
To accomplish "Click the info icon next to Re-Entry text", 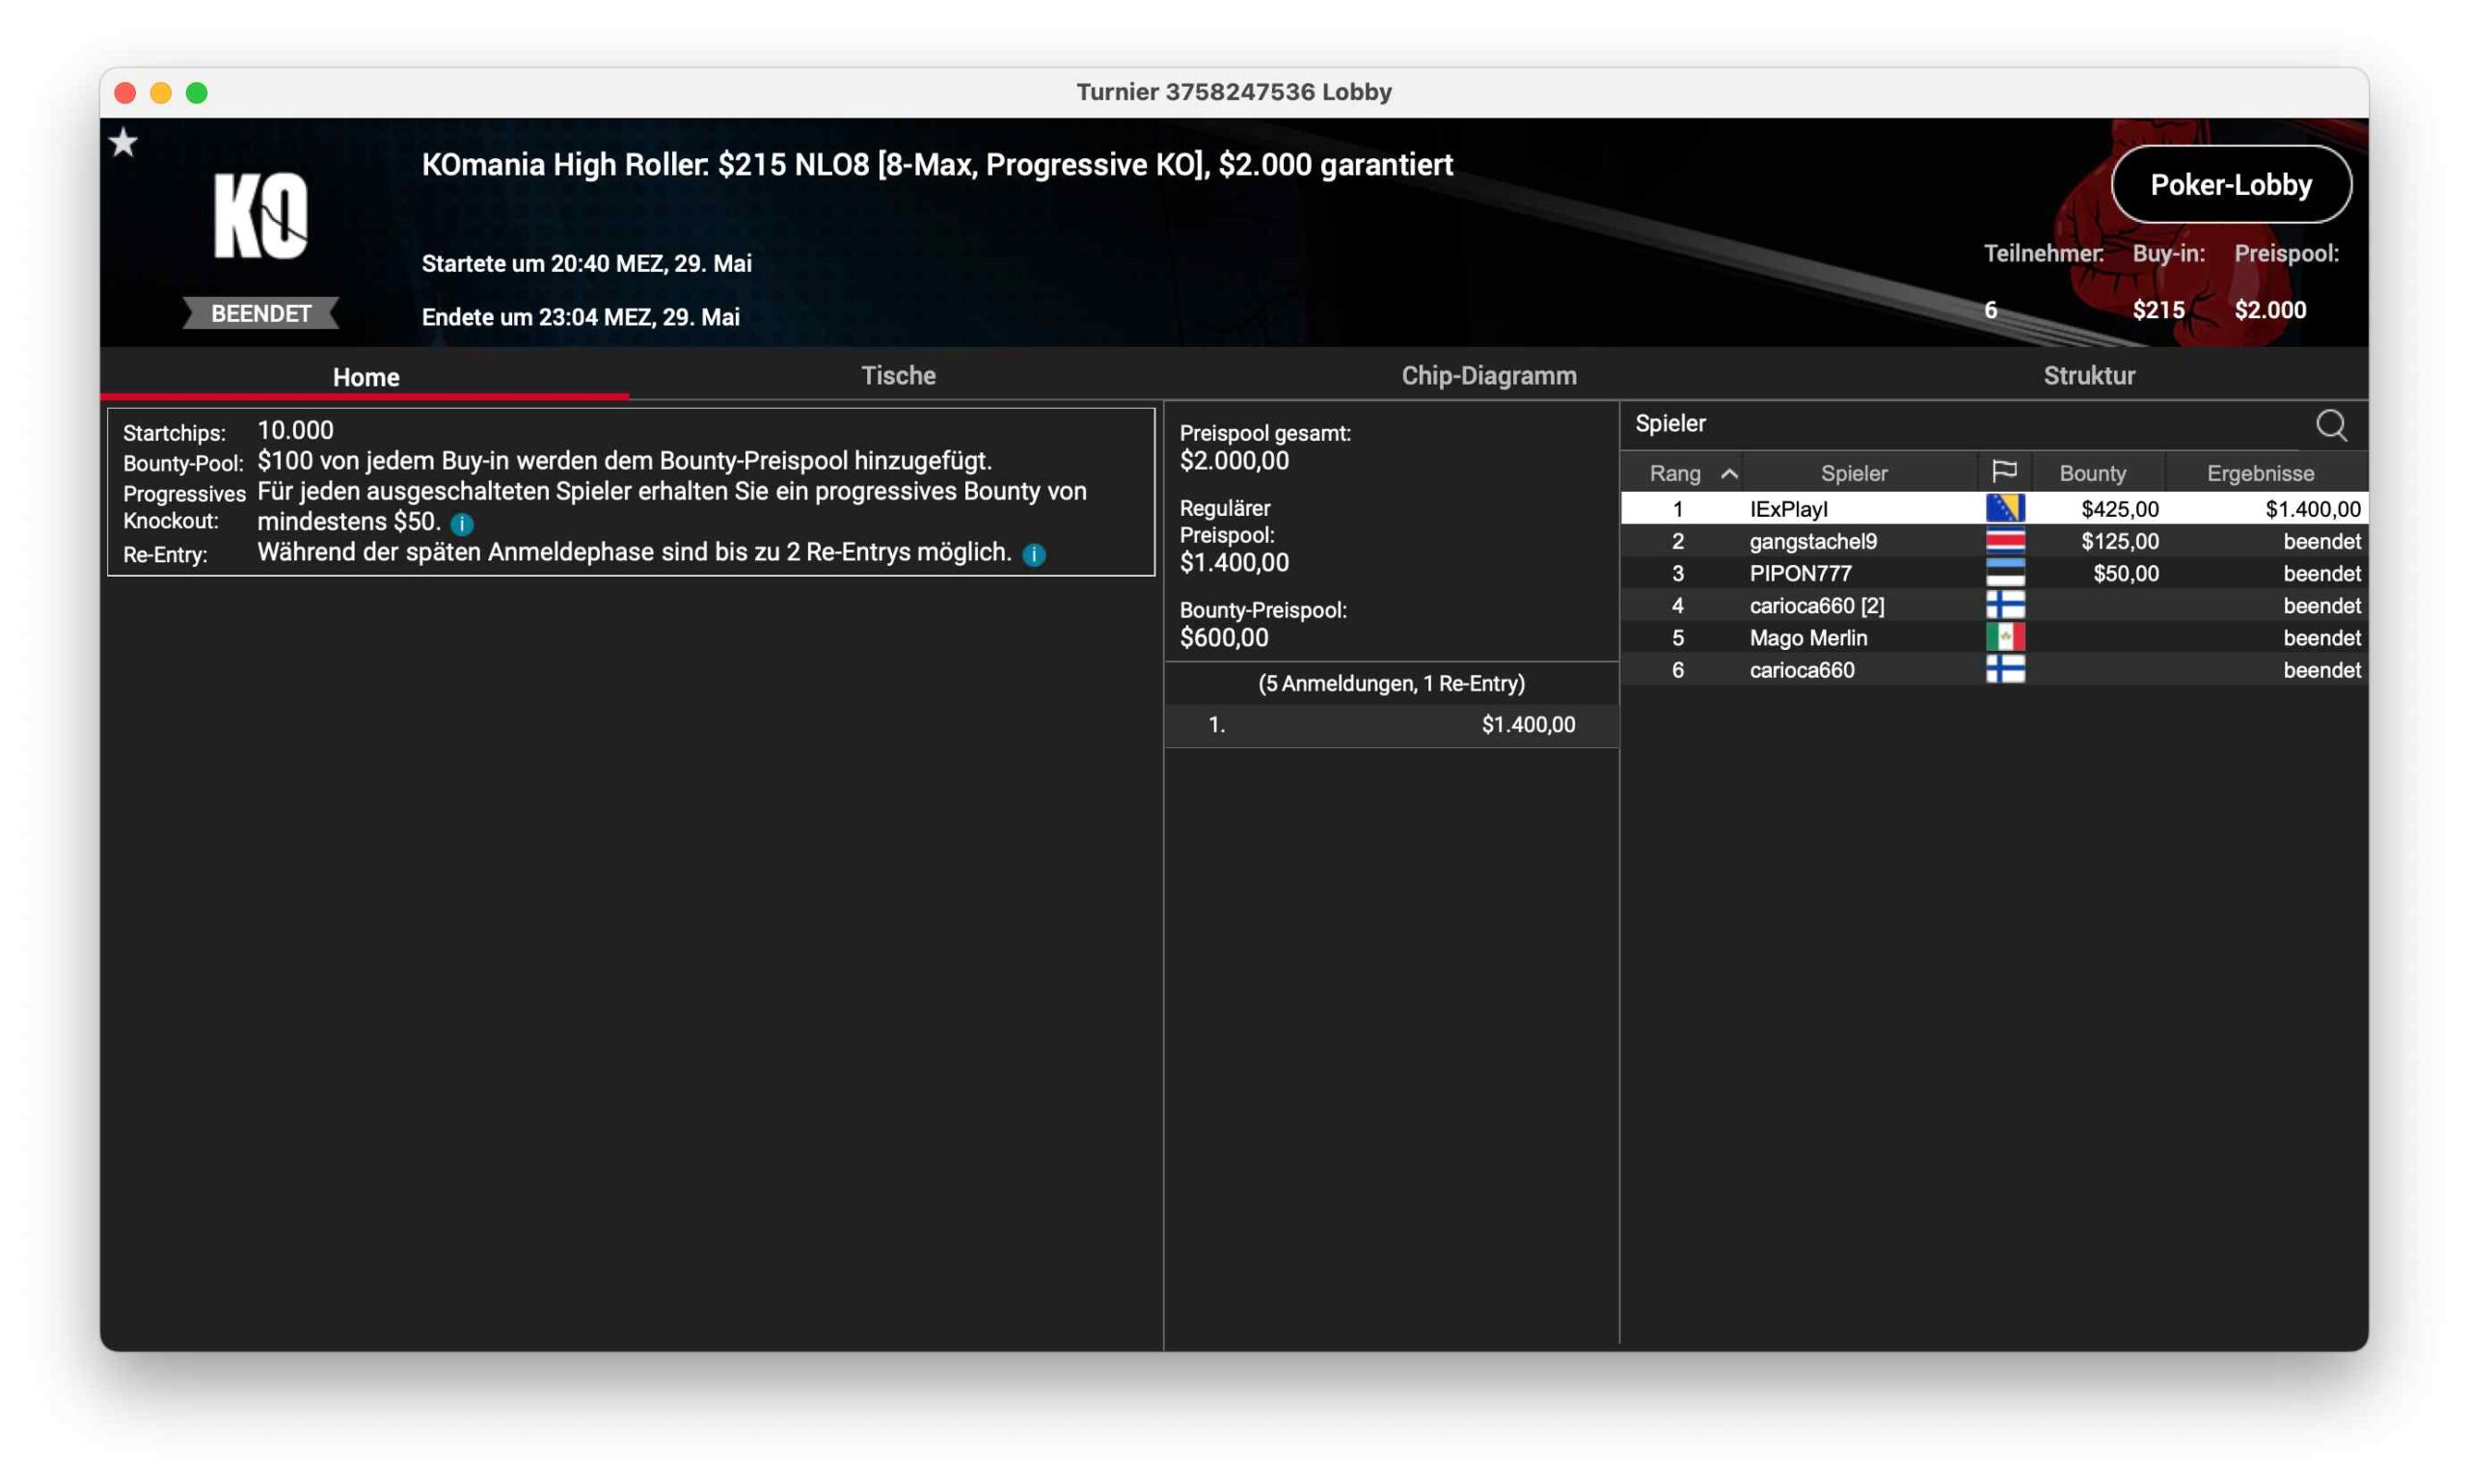I will coord(1034,554).
